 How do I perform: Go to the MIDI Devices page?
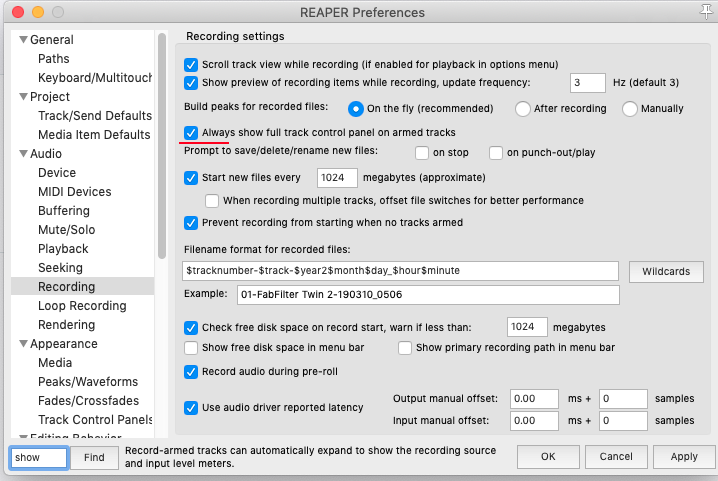[x=75, y=192]
